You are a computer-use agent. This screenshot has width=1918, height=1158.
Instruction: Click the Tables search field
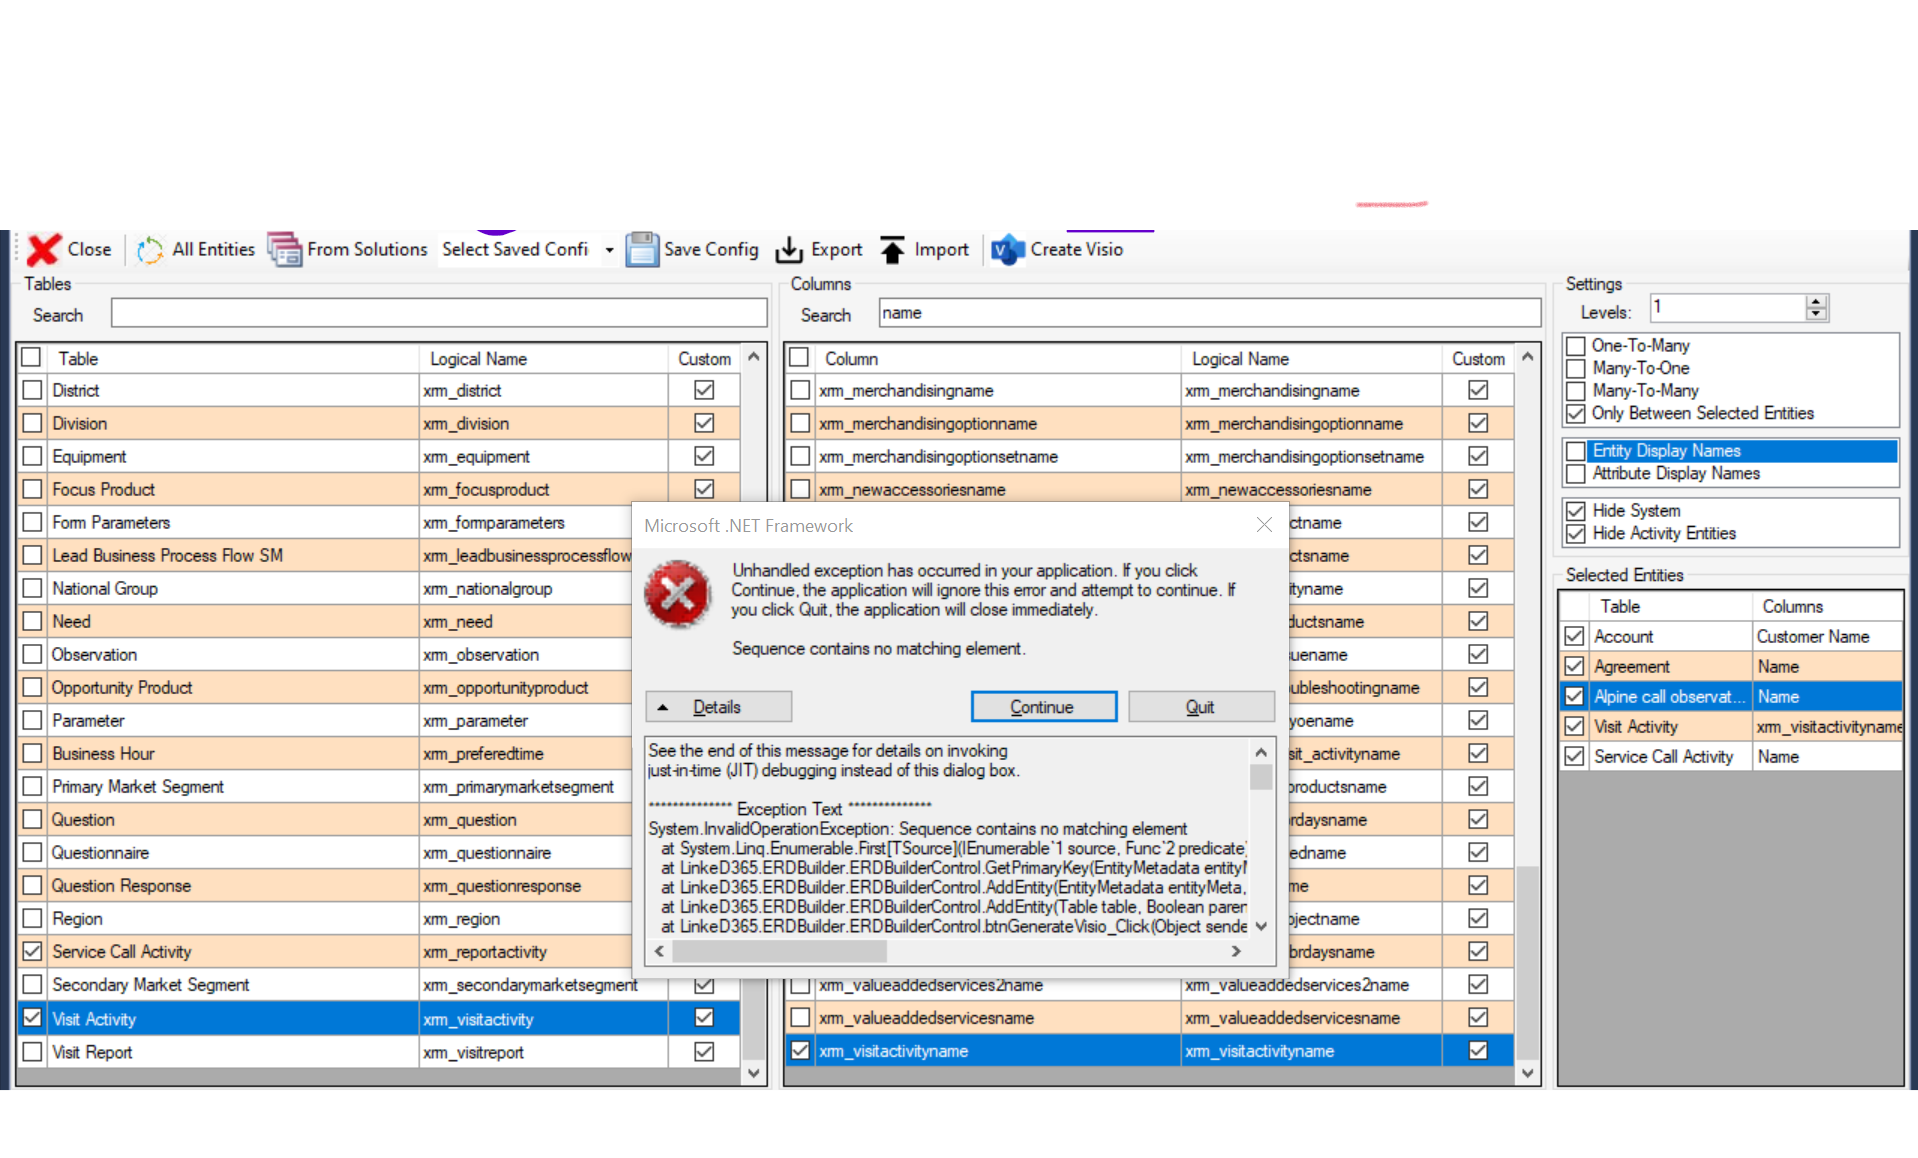439,314
